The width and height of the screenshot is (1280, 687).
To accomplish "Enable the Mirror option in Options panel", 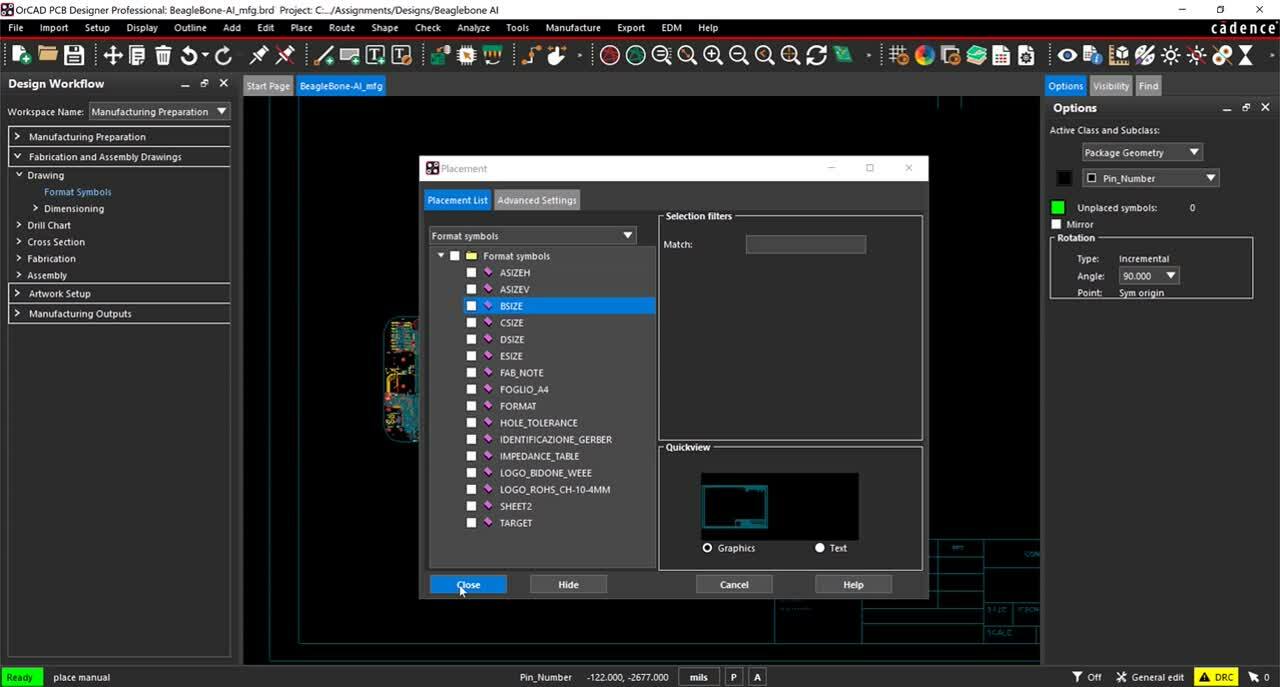I will pyautogui.click(x=1057, y=224).
